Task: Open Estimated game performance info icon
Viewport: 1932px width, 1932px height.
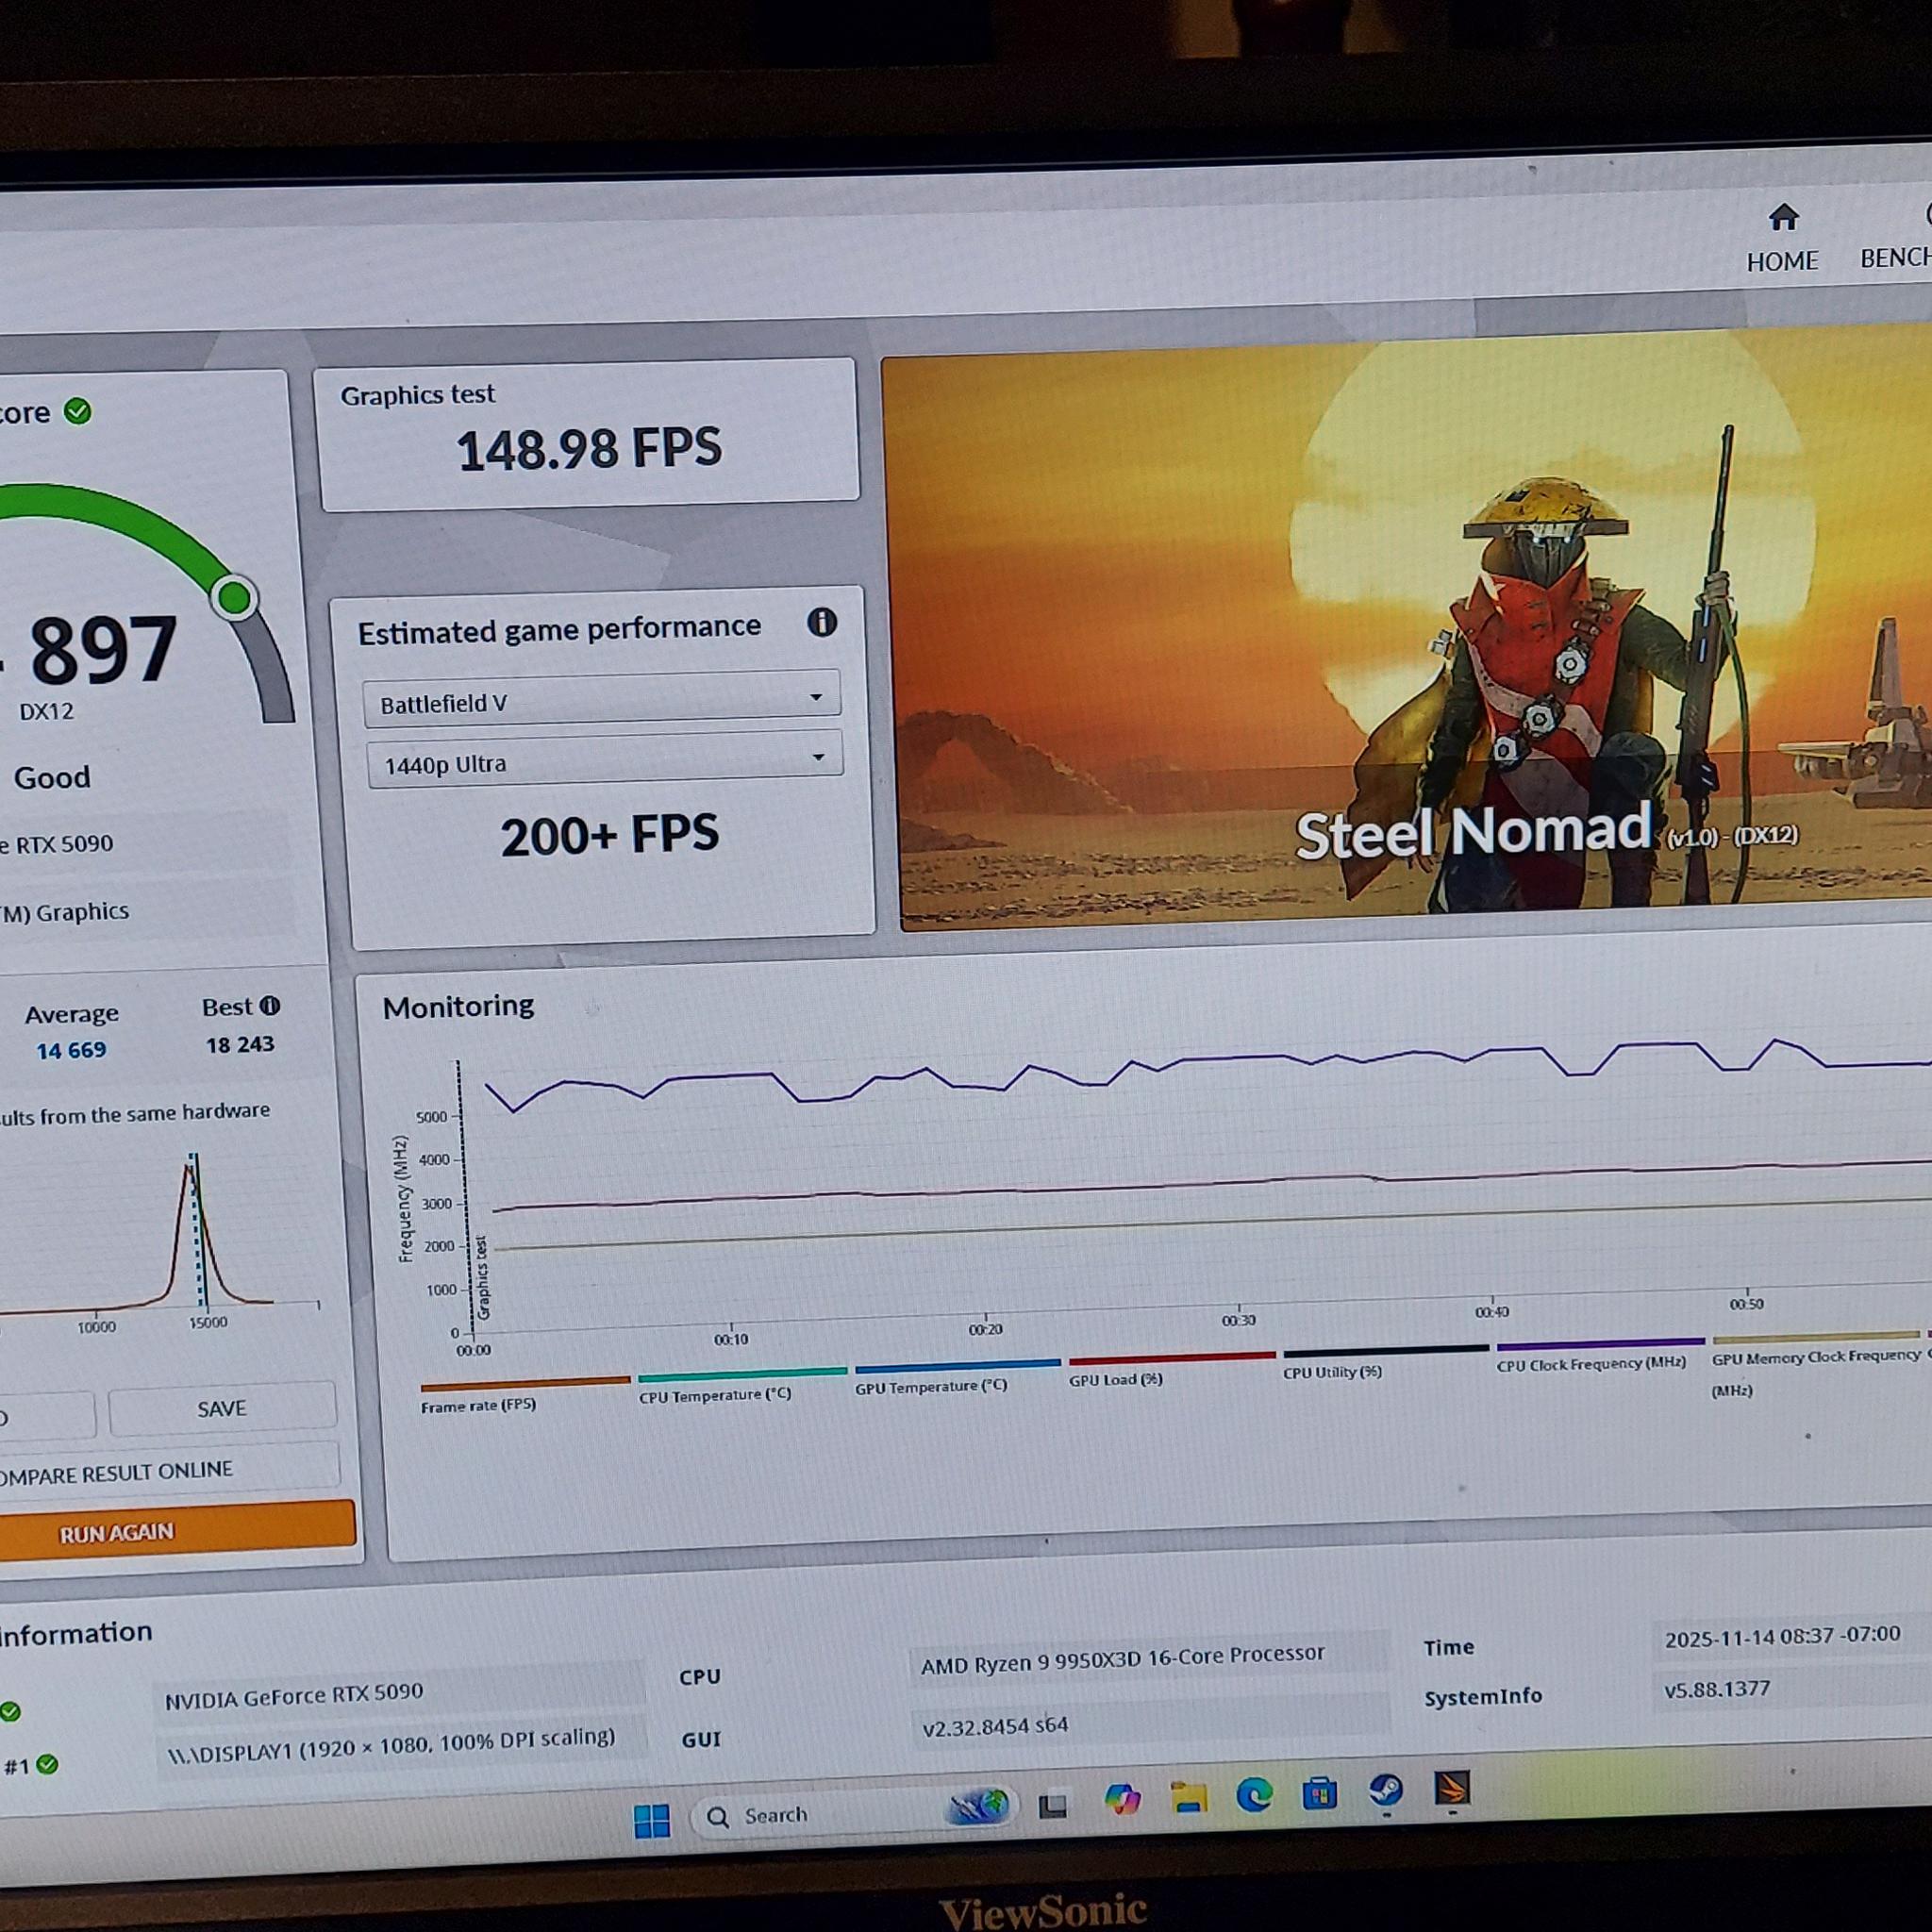Action: click(x=822, y=622)
